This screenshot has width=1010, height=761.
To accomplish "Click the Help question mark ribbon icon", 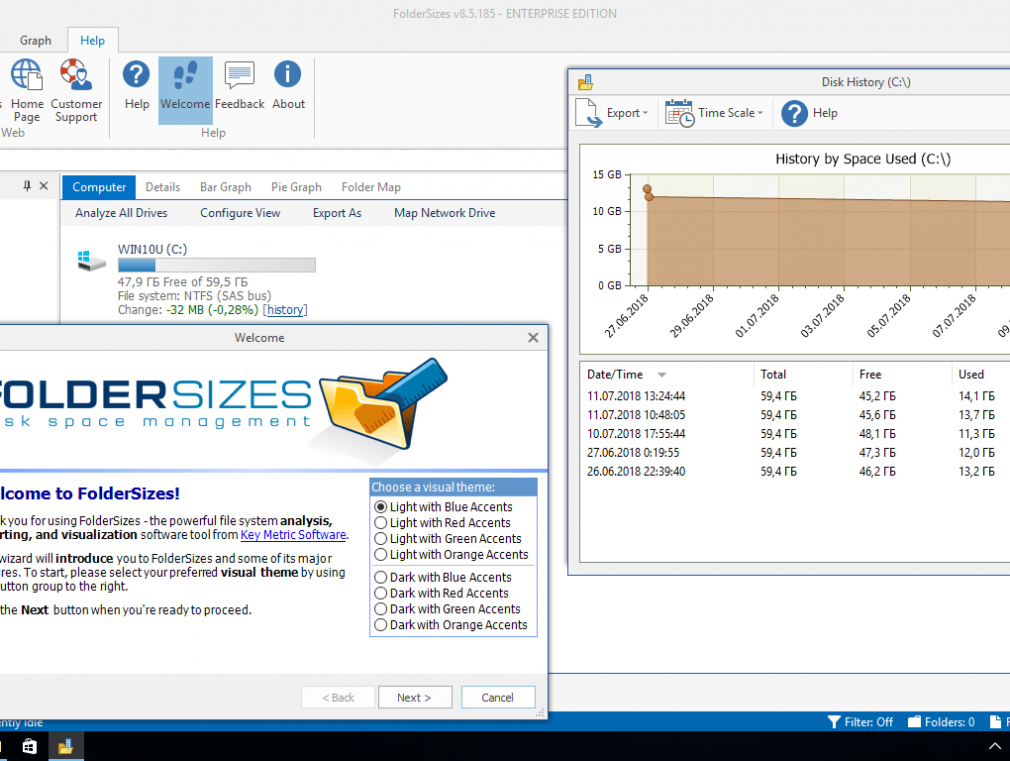I will coord(137,75).
